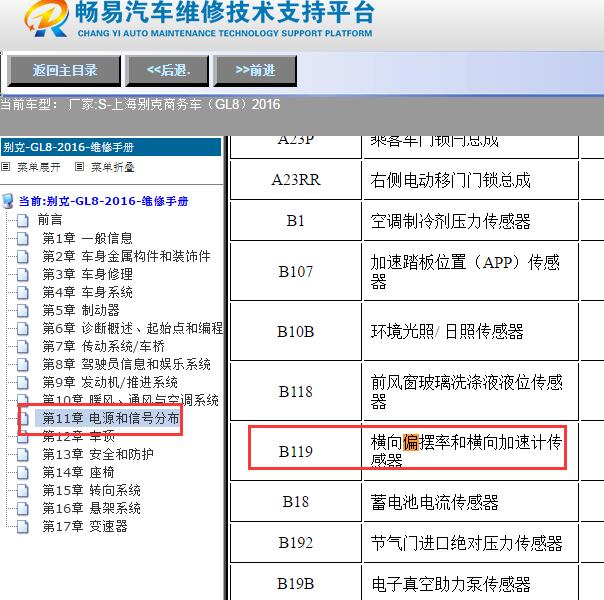Open 第2章 车身金属构件和装饰件
Viewport: 604px width, 600px height.
click(126, 256)
